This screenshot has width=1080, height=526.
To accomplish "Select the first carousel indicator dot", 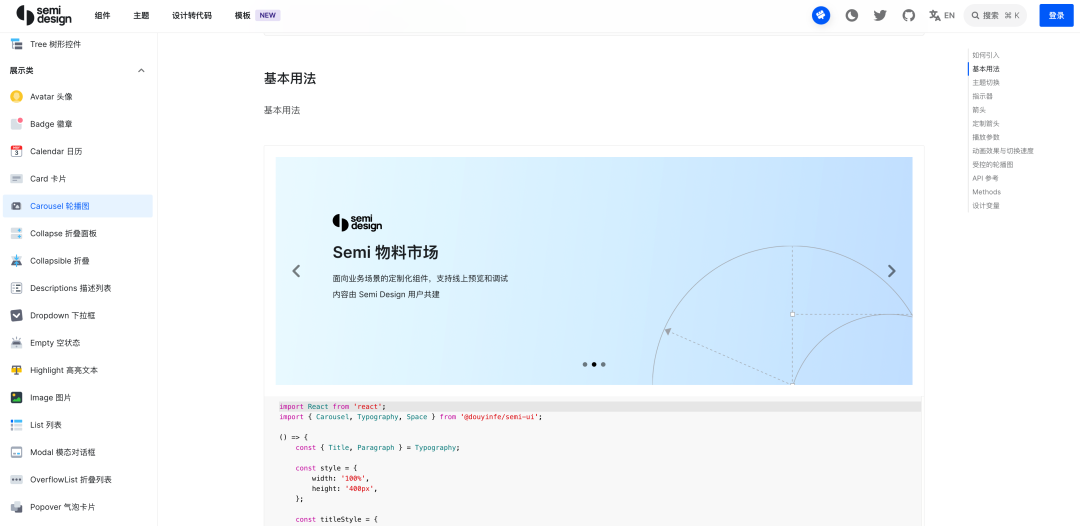I will point(585,364).
